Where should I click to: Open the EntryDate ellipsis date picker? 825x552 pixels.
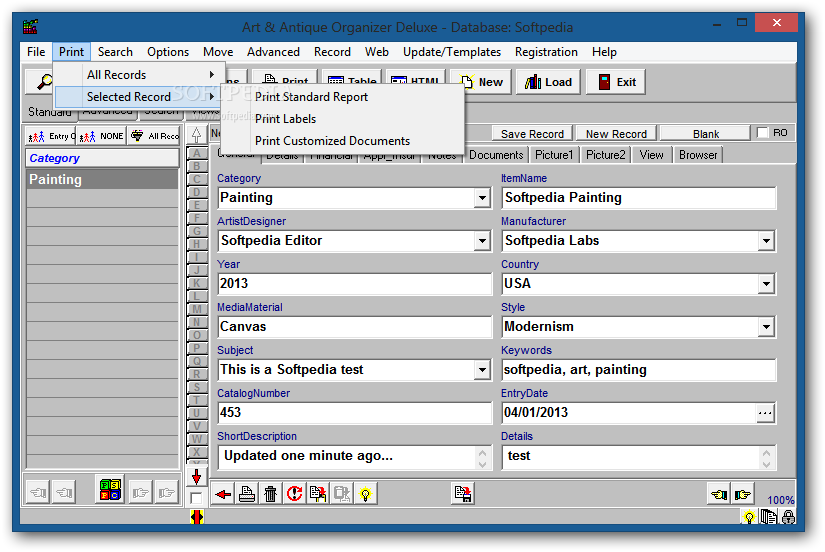tap(765, 413)
